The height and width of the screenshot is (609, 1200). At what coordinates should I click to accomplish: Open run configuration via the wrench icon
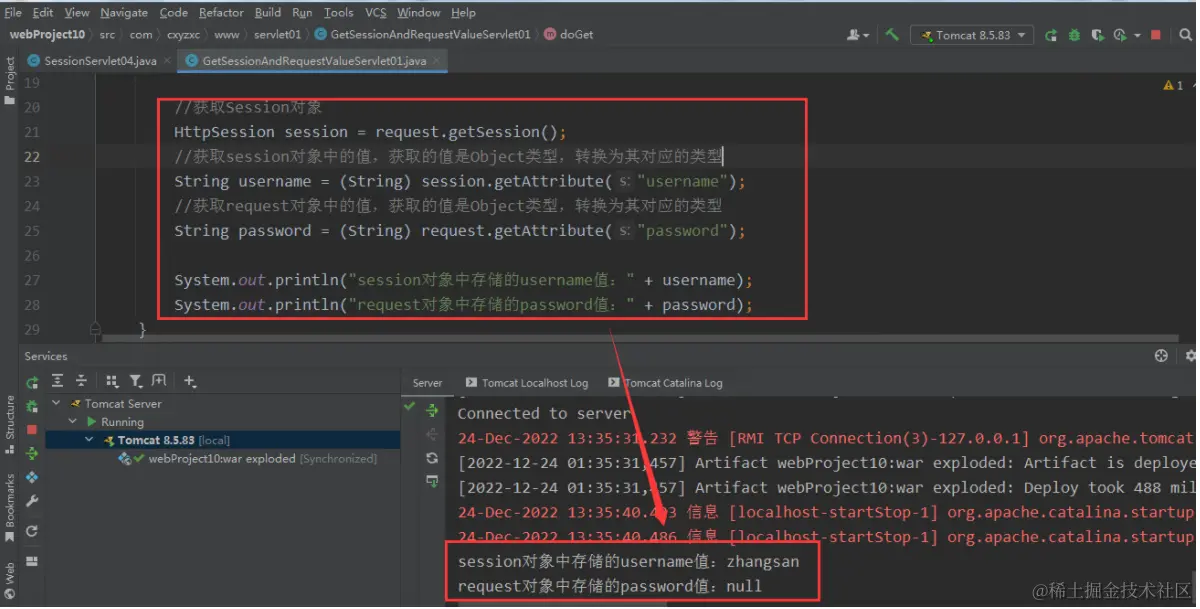pyautogui.click(x=32, y=502)
